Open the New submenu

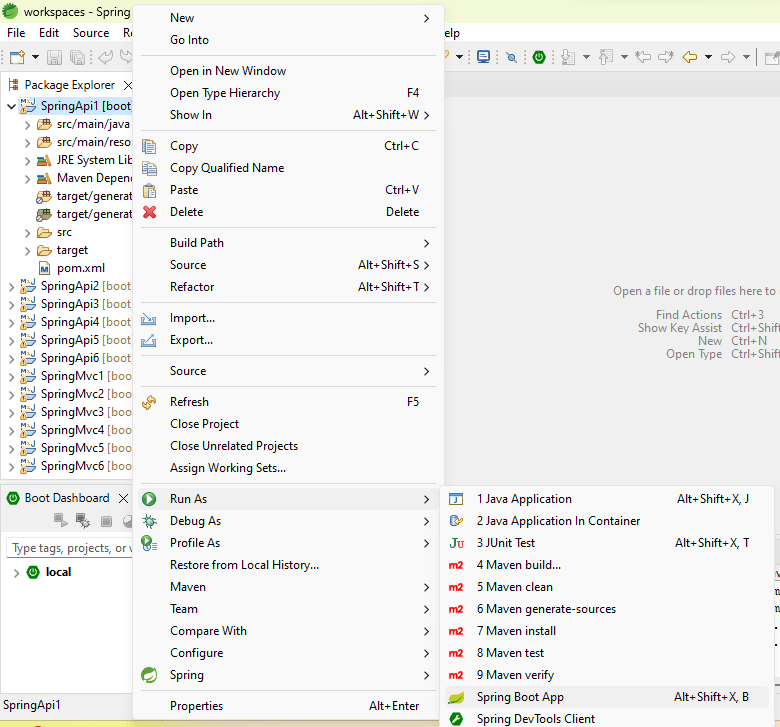pos(288,18)
